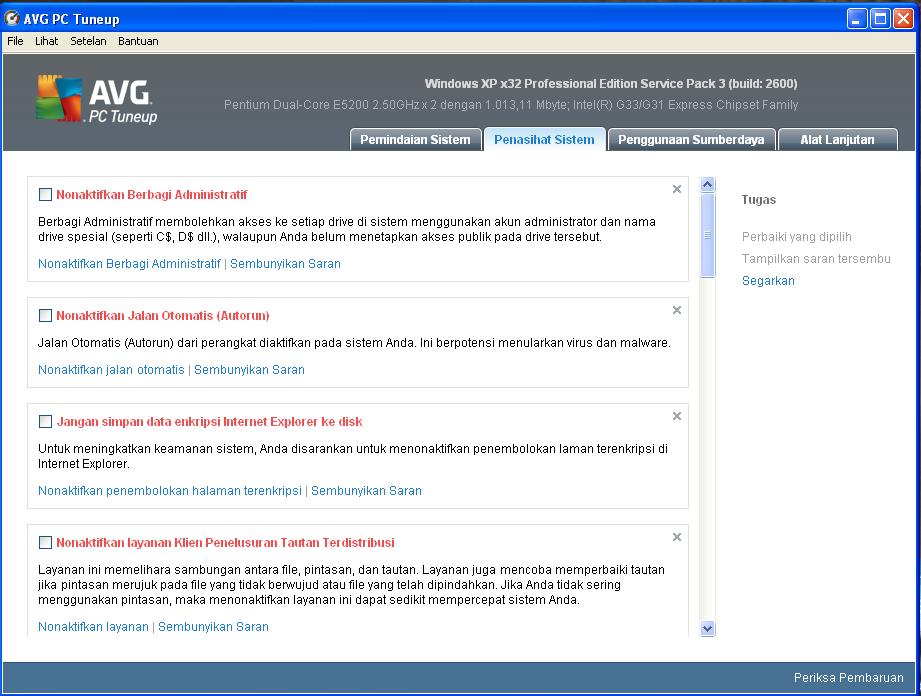Open the Alat Lanjutan tab
Viewport: 921px width, 696px height.
(838, 140)
